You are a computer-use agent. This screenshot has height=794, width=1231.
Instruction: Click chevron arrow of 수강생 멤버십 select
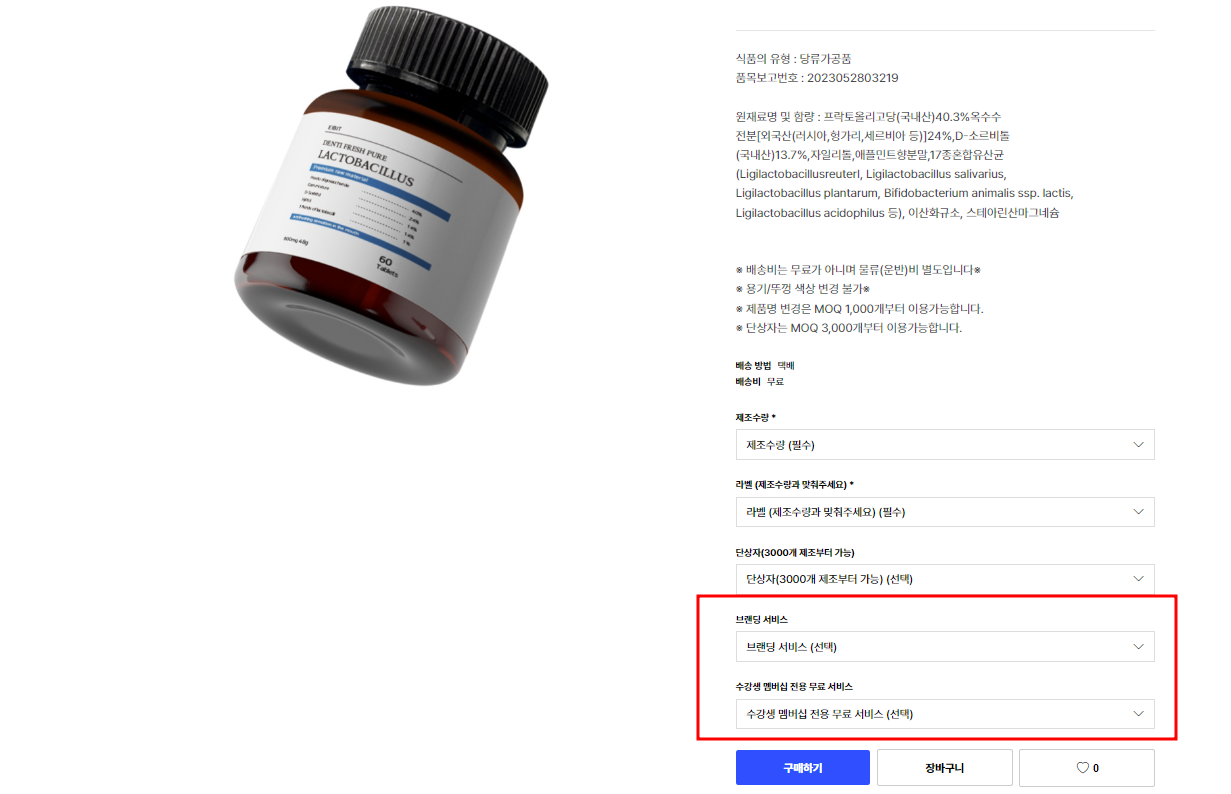[x=1138, y=714]
